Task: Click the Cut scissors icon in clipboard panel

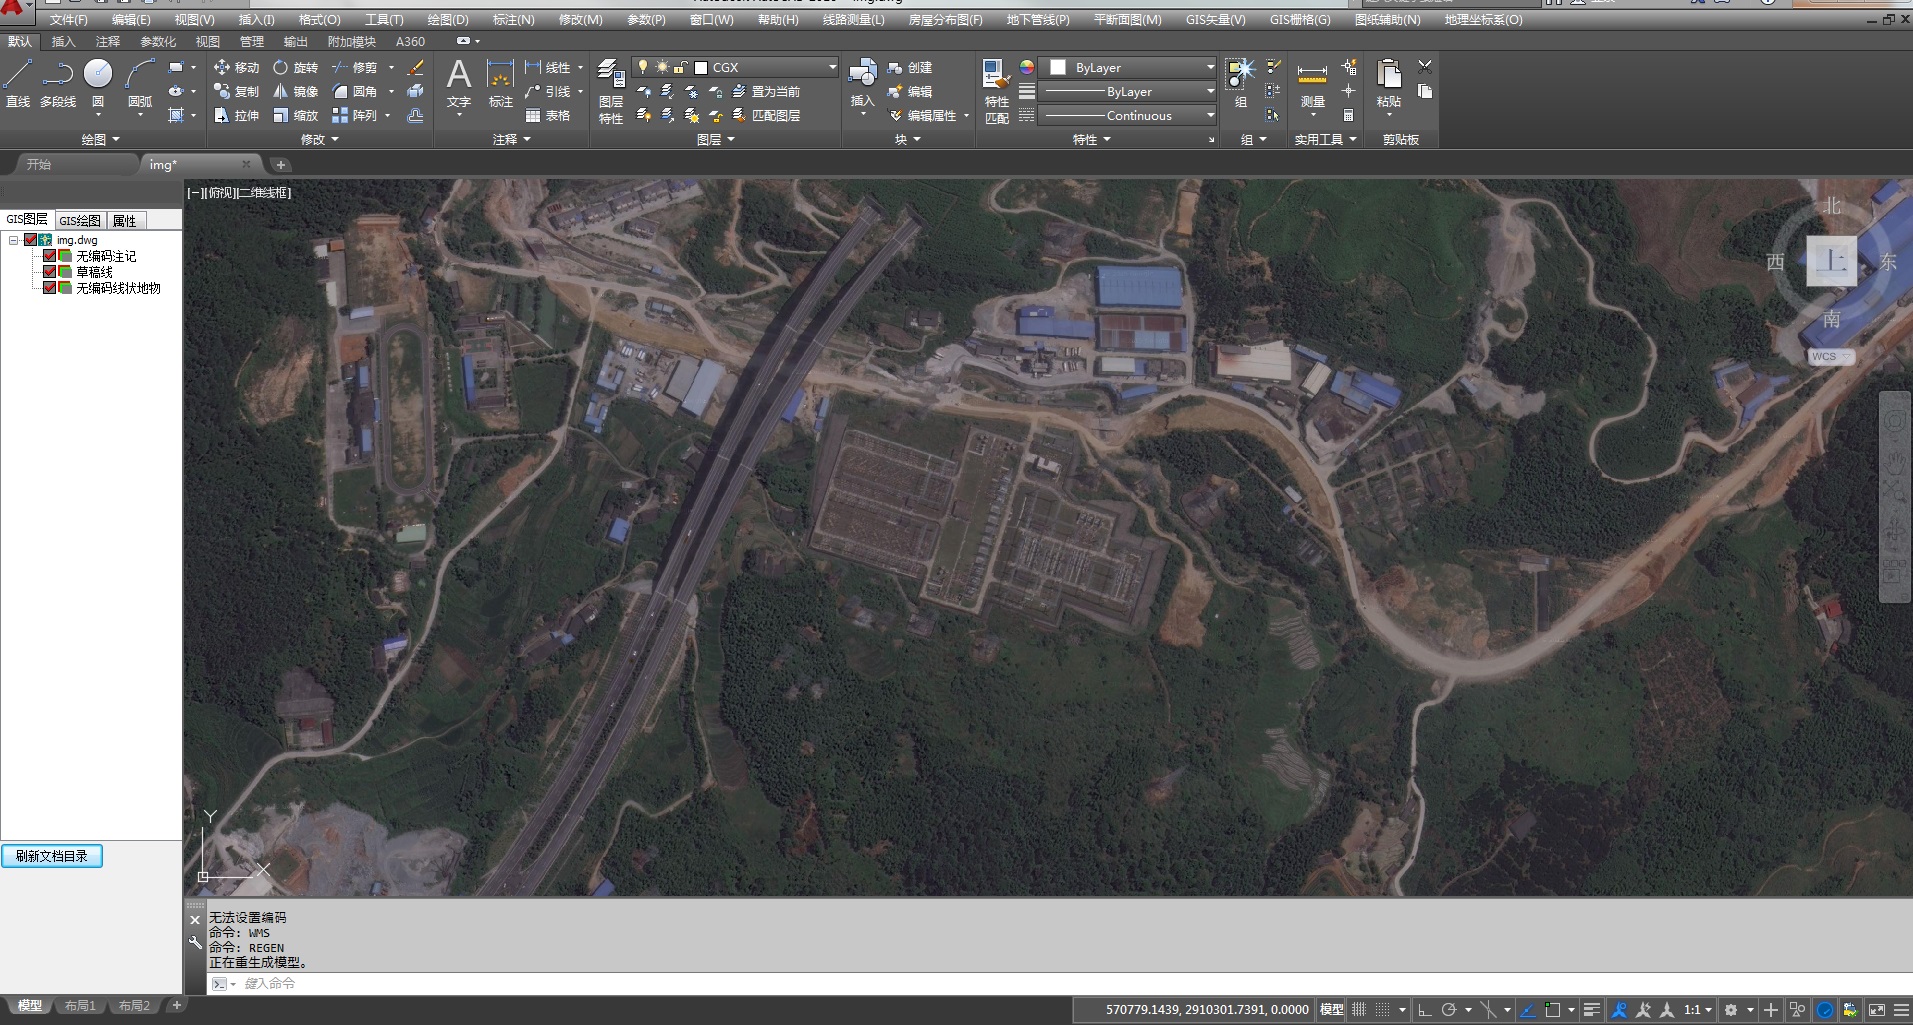Action: coord(1425,67)
